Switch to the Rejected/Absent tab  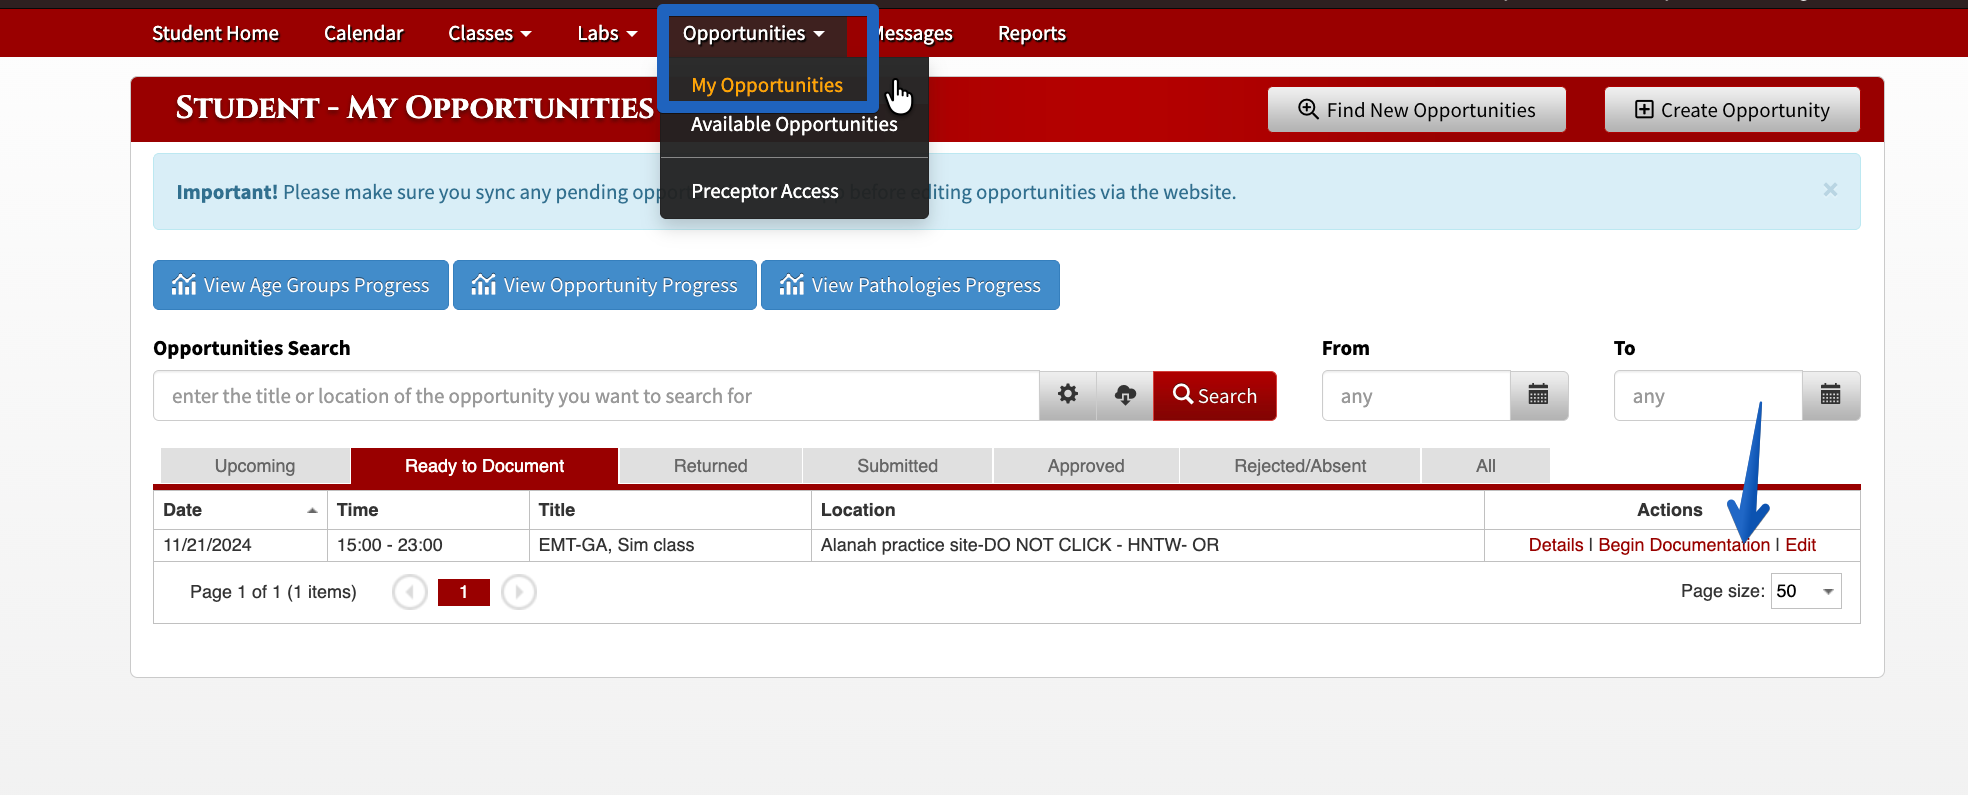tap(1300, 466)
